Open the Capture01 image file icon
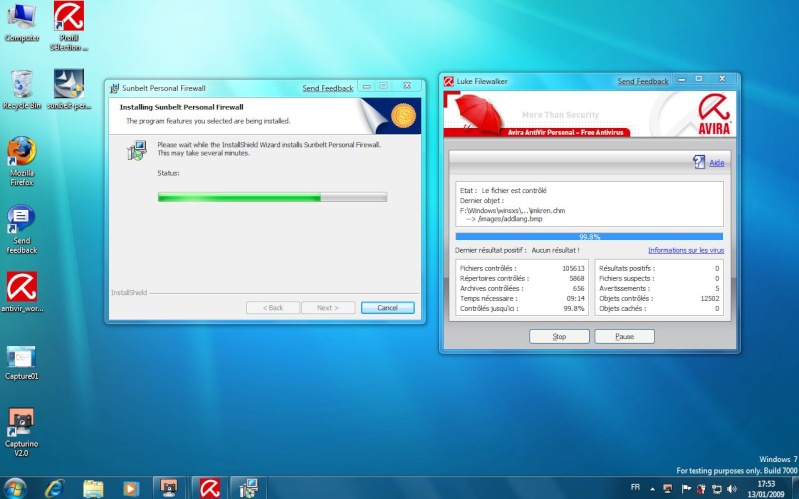The image size is (799, 499). (x=21, y=363)
